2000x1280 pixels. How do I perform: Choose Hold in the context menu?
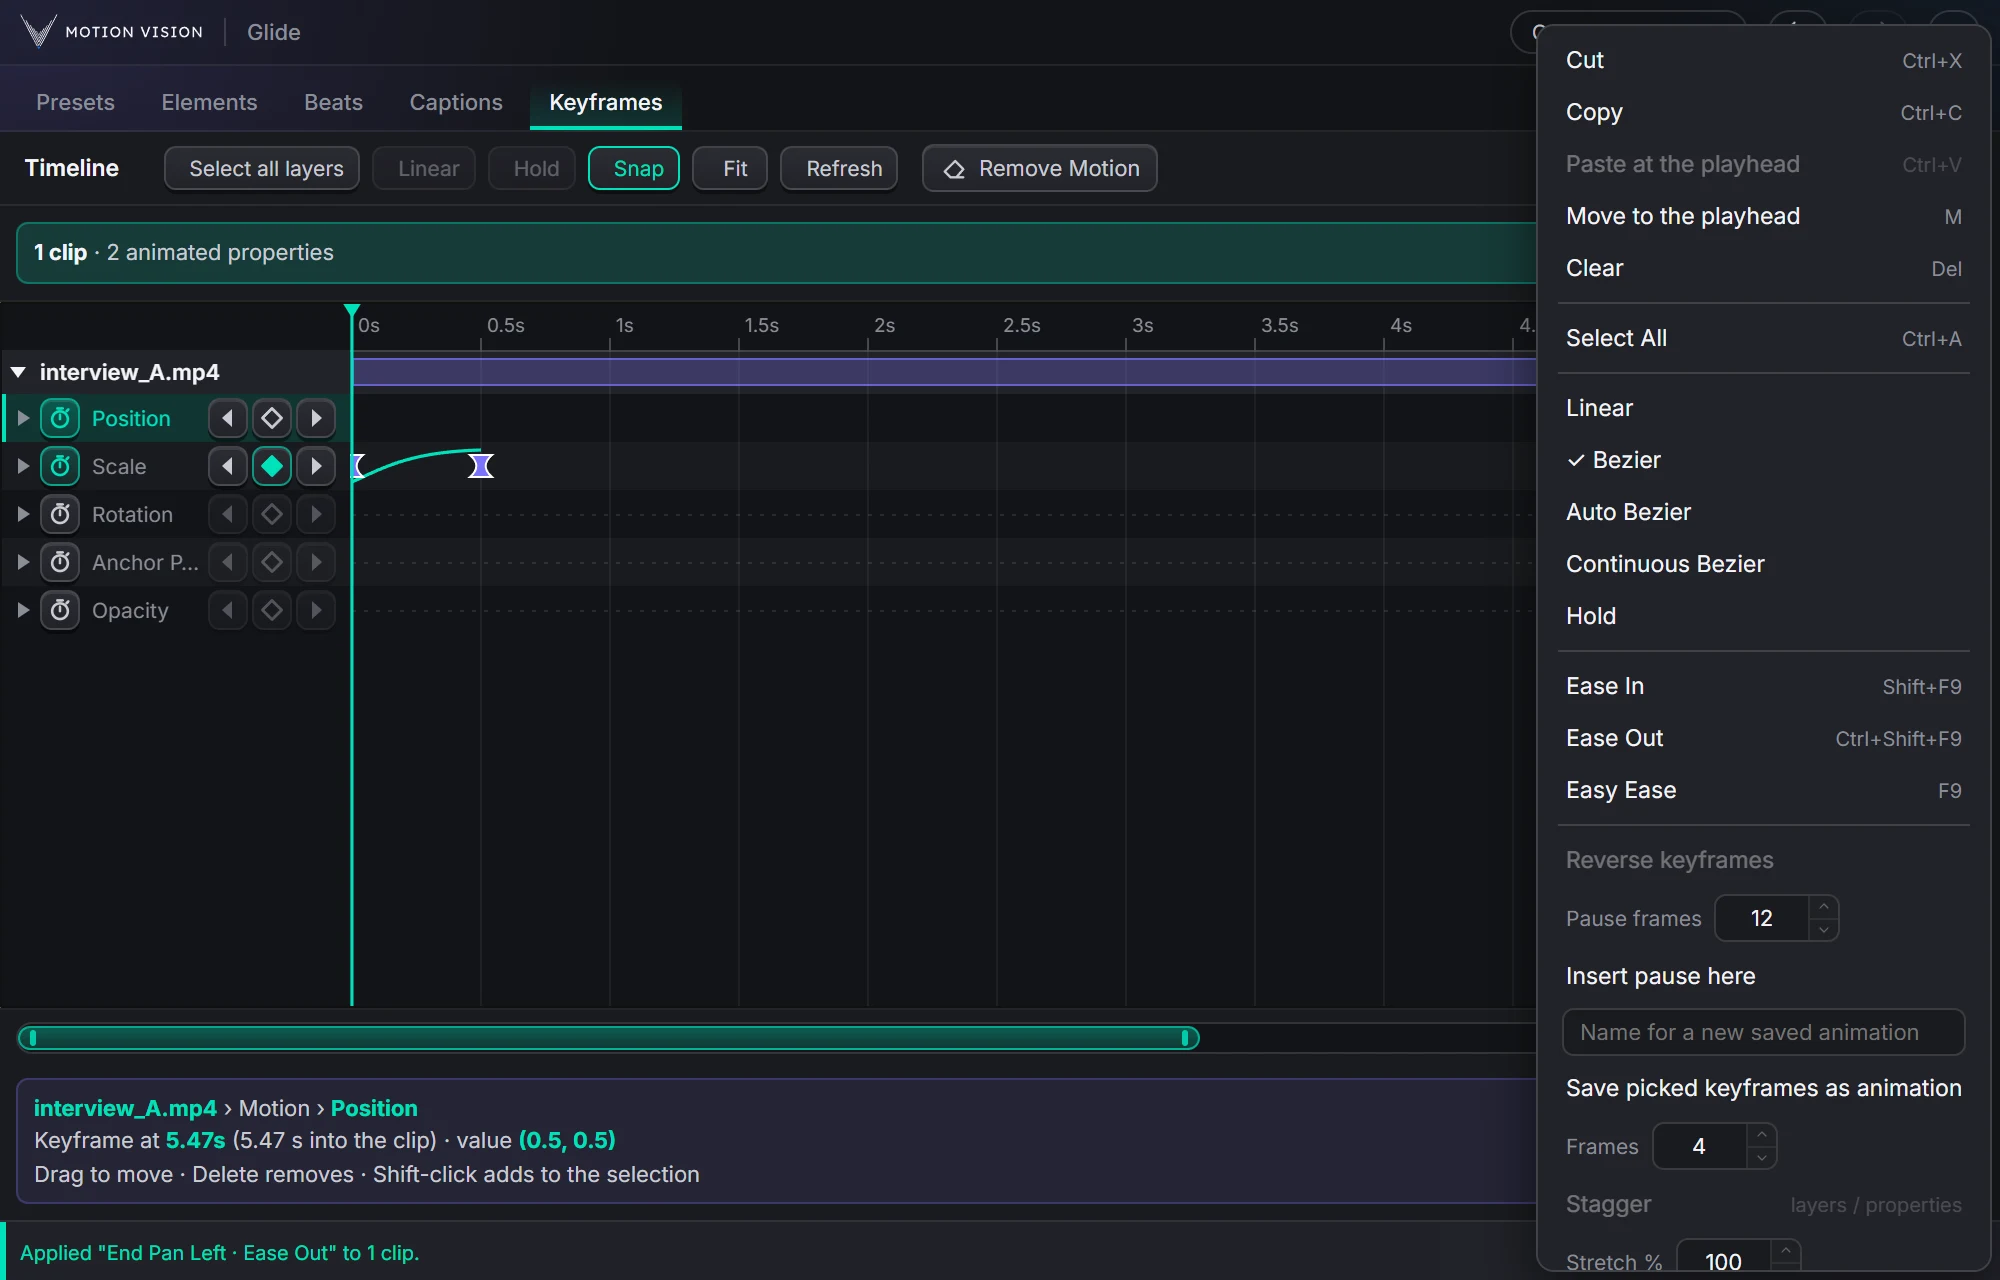pyautogui.click(x=1763, y=616)
